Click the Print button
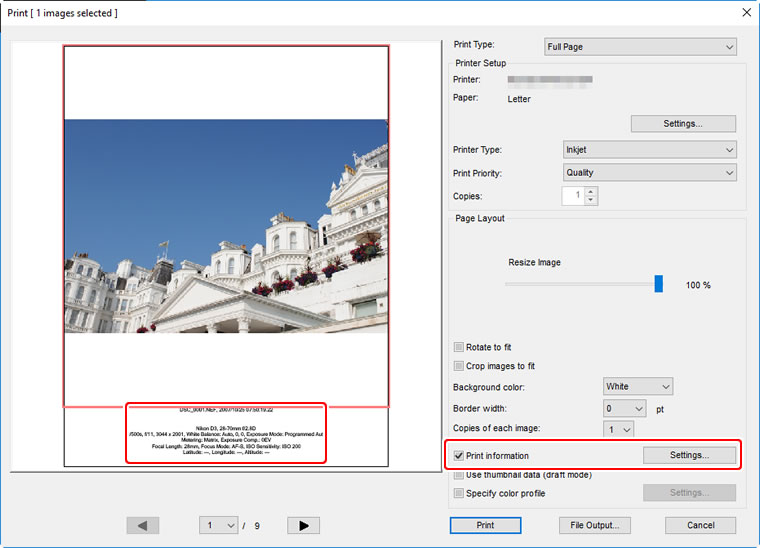 click(x=485, y=525)
